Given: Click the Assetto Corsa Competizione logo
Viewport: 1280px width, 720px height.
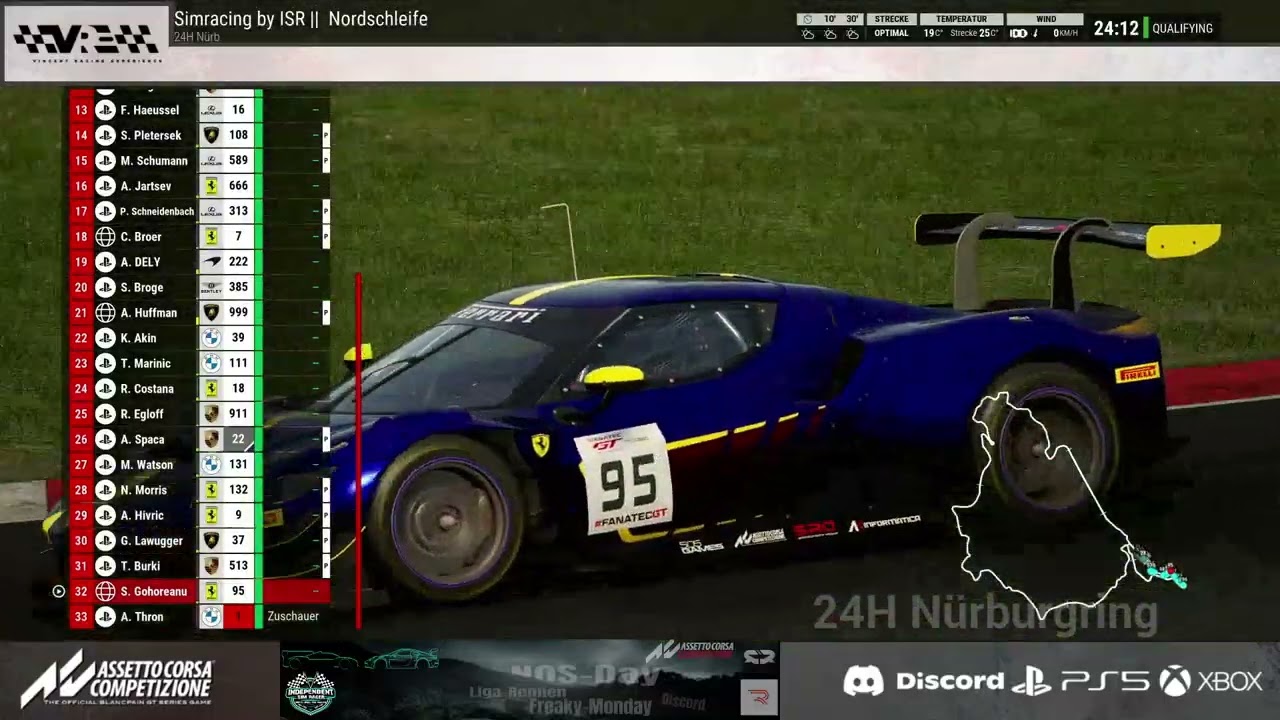Looking at the screenshot, I should (x=116, y=681).
